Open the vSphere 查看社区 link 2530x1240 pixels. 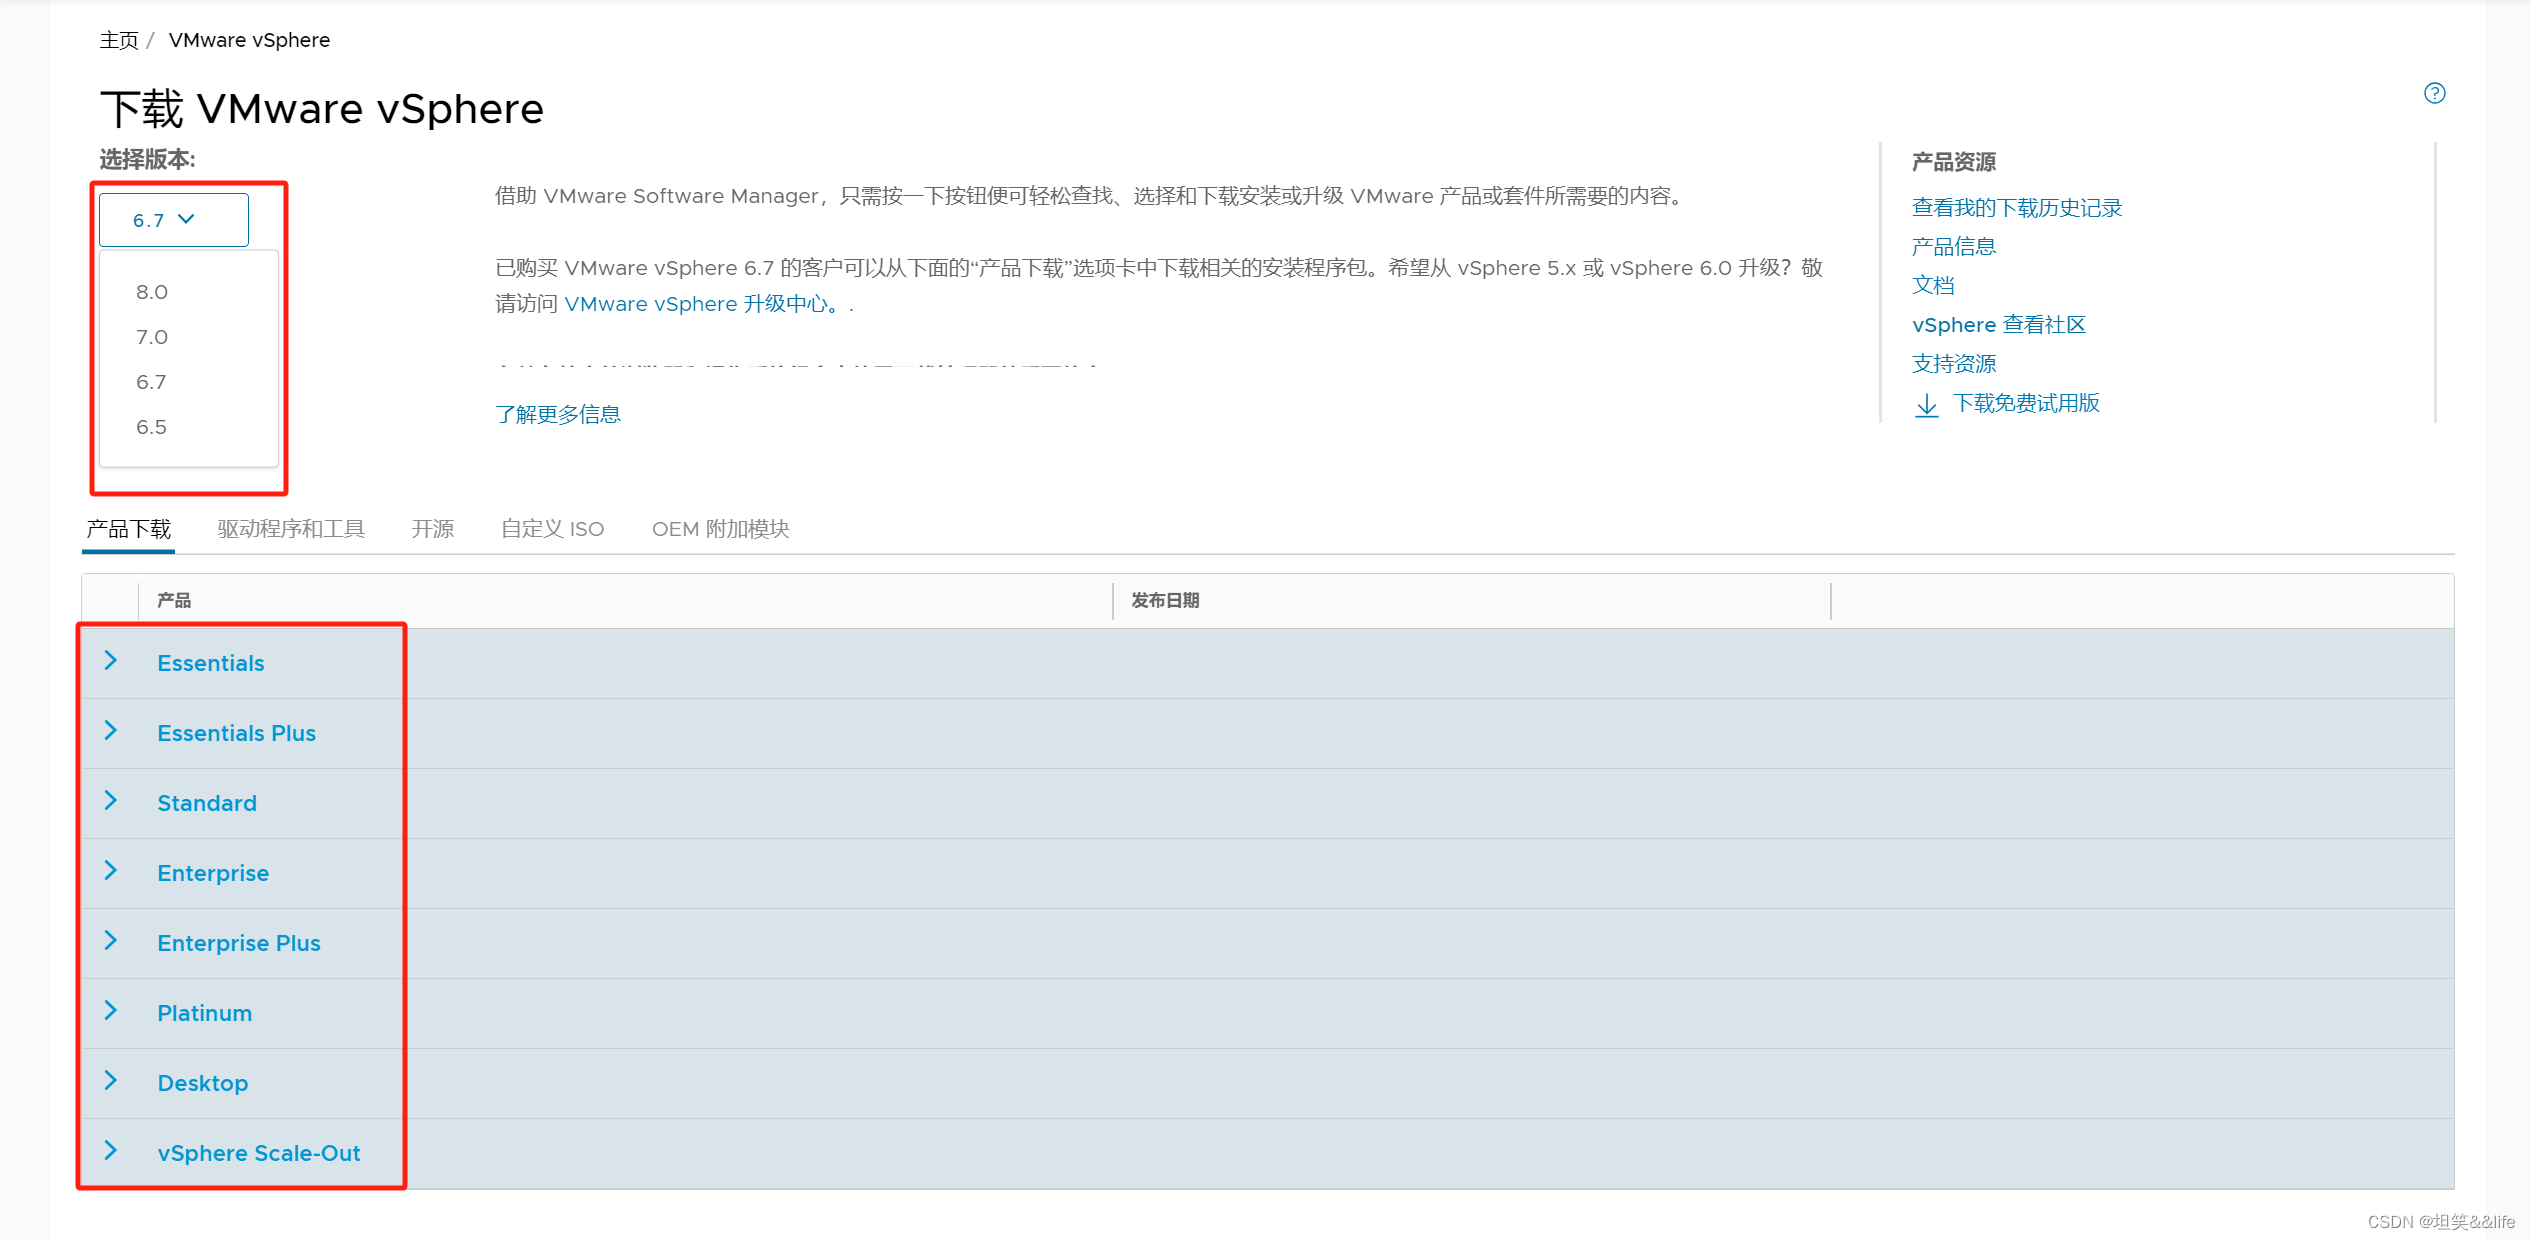(1998, 325)
